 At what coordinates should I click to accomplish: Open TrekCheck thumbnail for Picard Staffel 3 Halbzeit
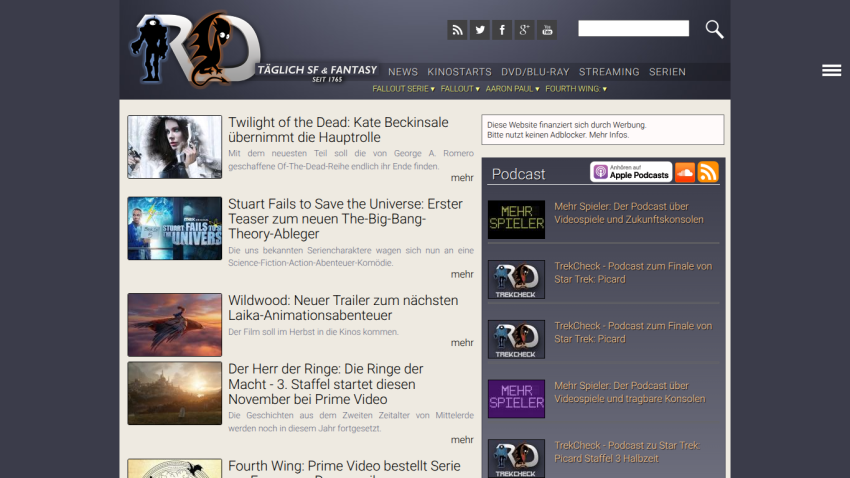516,458
